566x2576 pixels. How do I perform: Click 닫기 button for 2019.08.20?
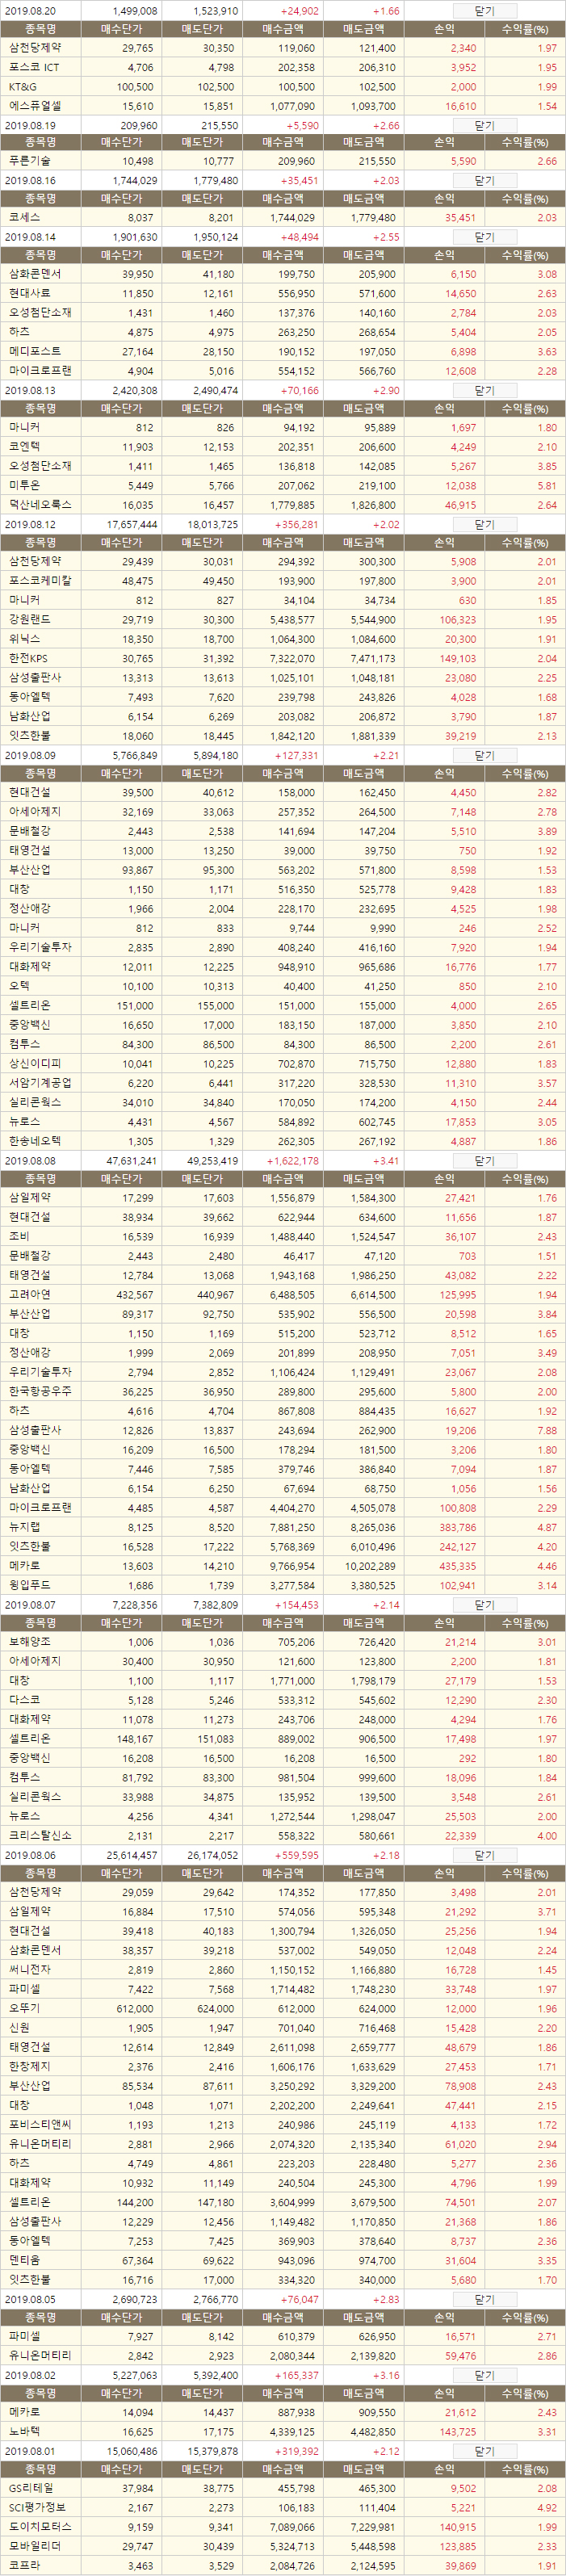point(484,10)
